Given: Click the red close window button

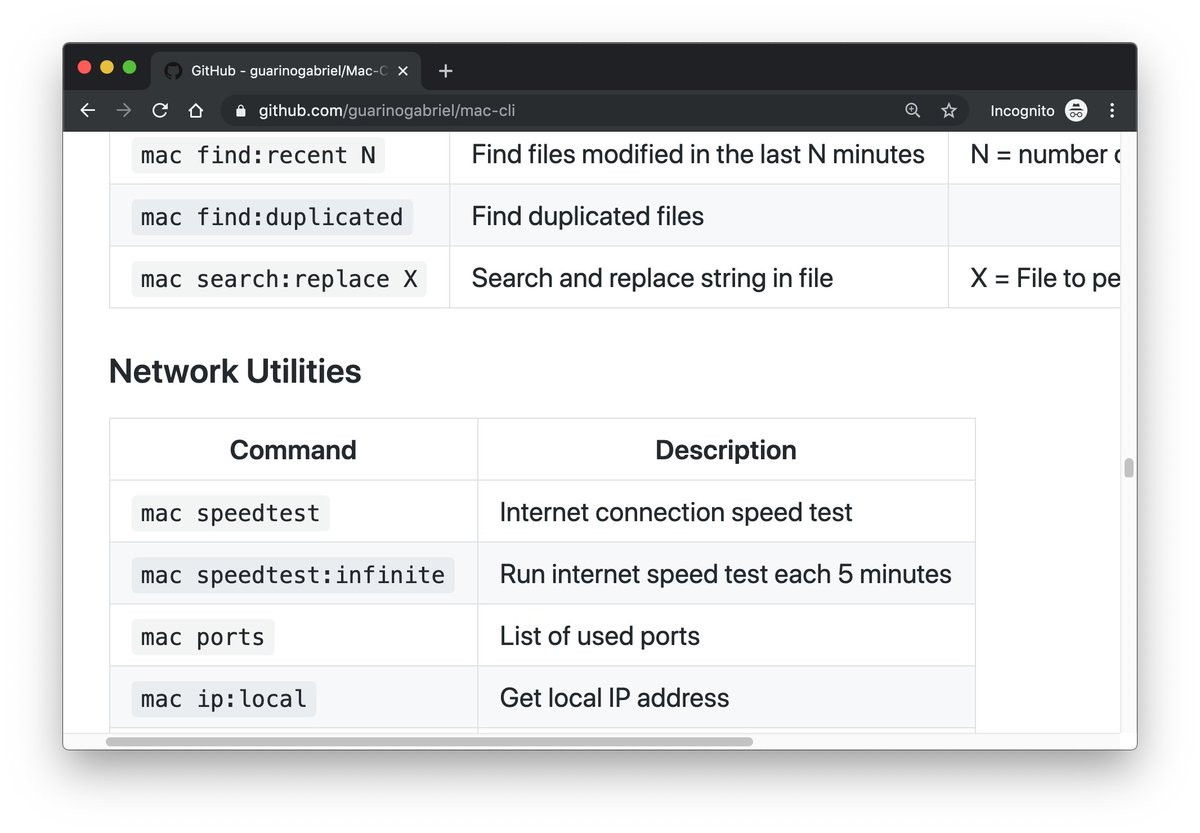Looking at the screenshot, I should (x=85, y=67).
